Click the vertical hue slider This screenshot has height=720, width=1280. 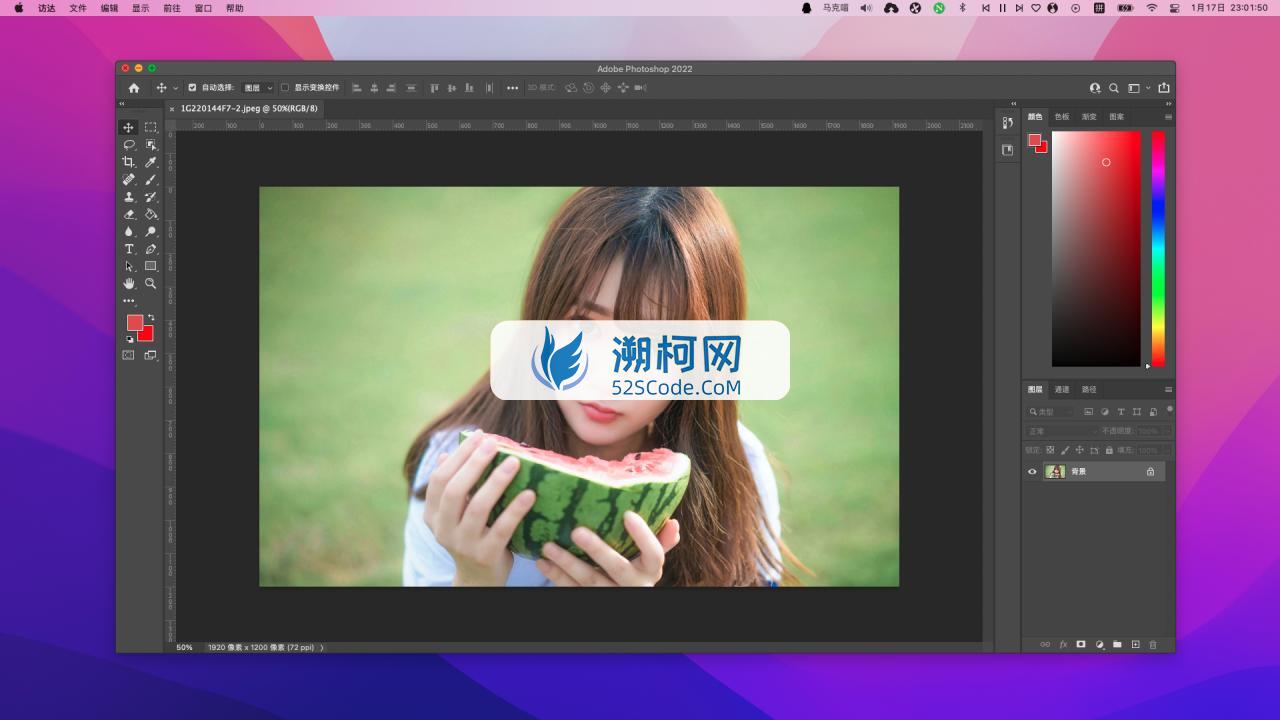point(1158,248)
